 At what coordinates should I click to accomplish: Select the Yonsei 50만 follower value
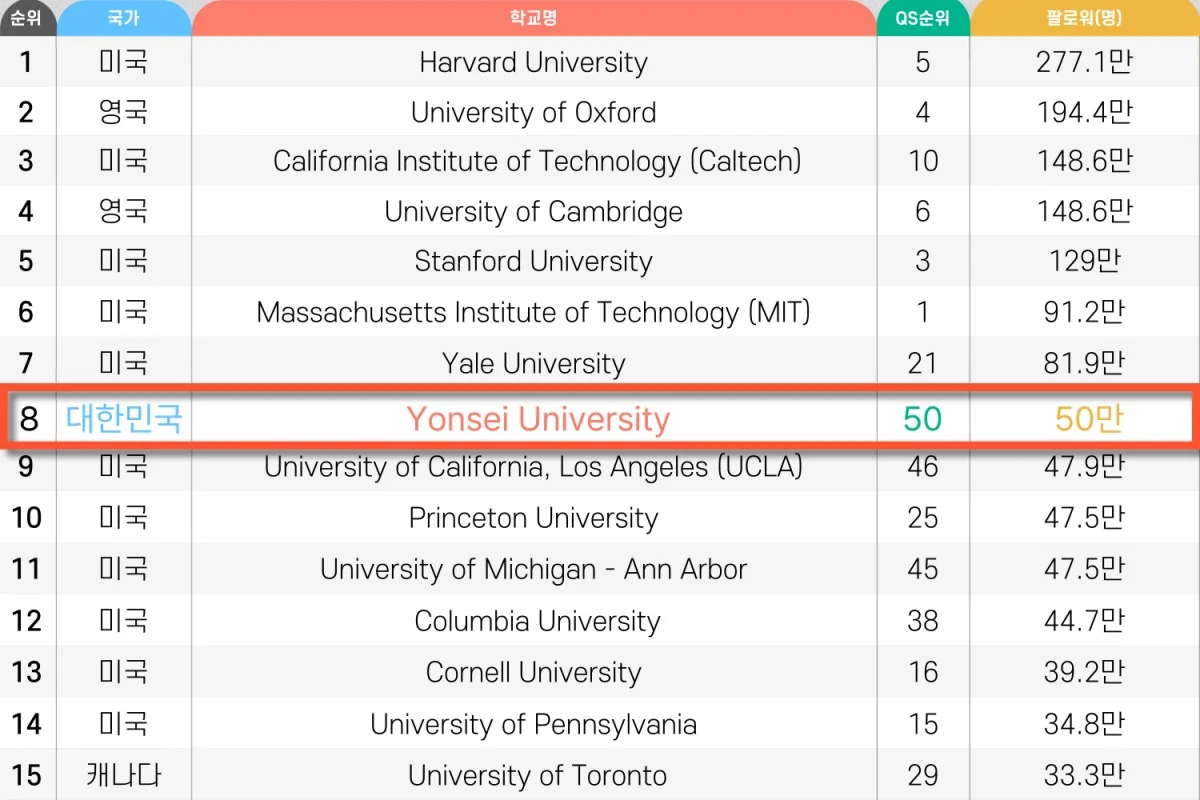(1089, 419)
